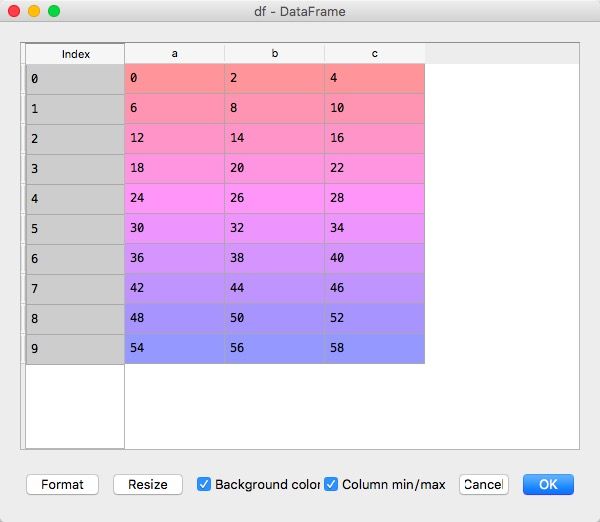Select row index 8

point(75,319)
